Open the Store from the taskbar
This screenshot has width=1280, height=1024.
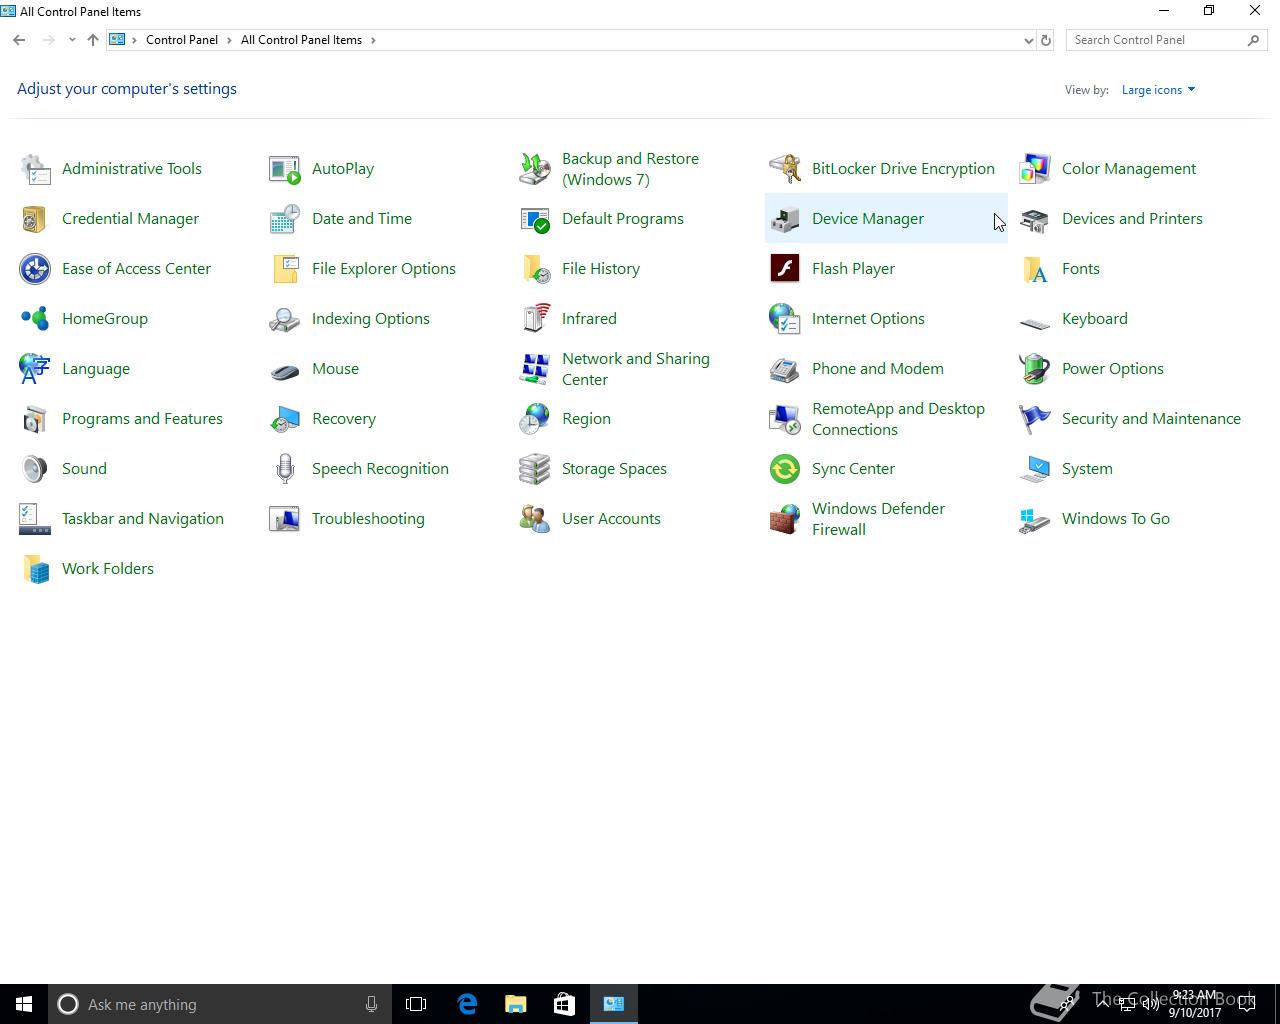(564, 1004)
